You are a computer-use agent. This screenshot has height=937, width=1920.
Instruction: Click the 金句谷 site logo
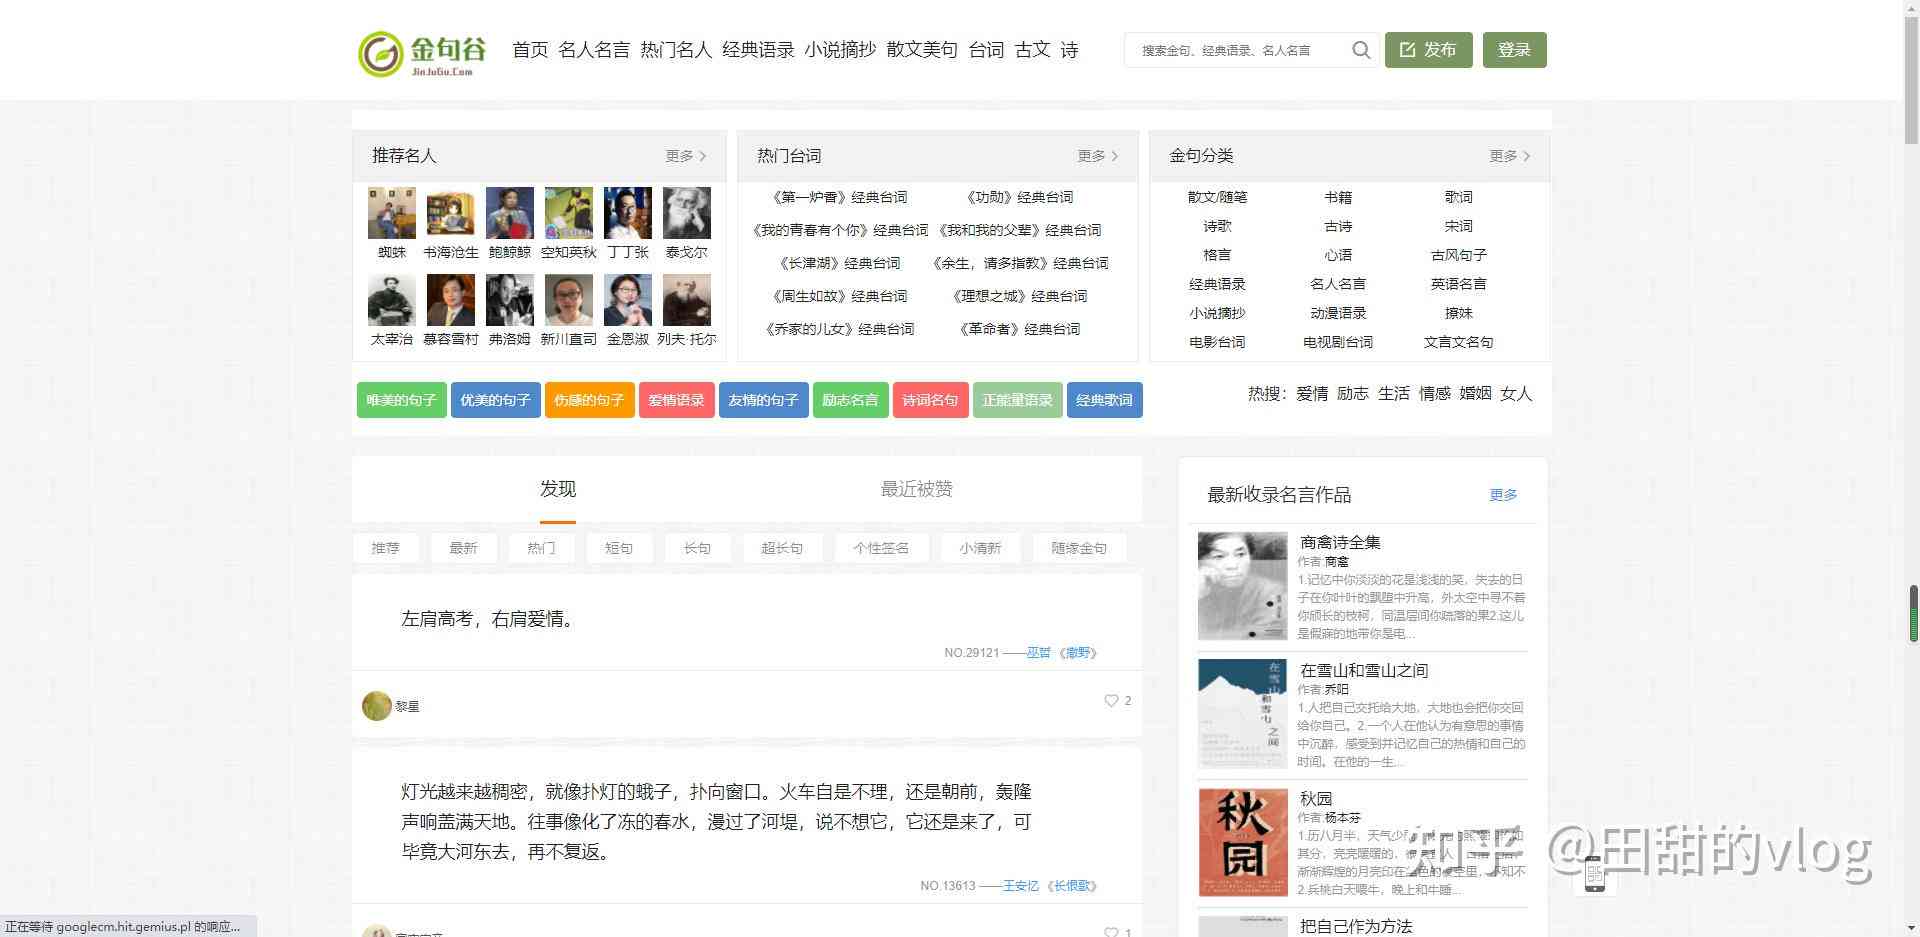tap(422, 53)
